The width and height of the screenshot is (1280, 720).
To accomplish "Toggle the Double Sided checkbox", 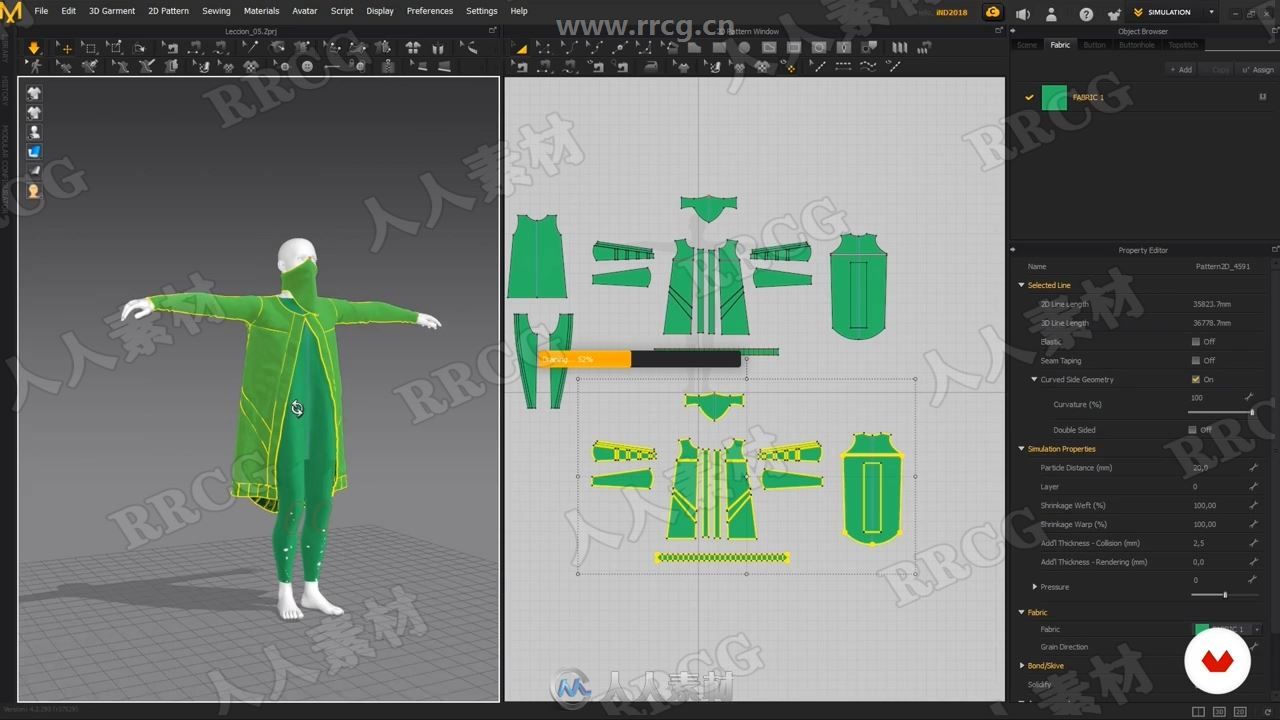I will [1192, 430].
